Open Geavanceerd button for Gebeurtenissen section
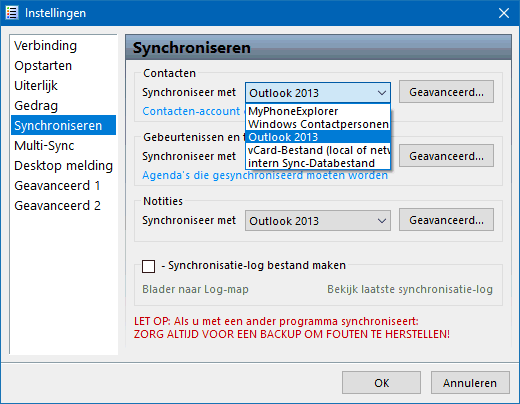Viewport: 520px width, 404px height. [446, 156]
